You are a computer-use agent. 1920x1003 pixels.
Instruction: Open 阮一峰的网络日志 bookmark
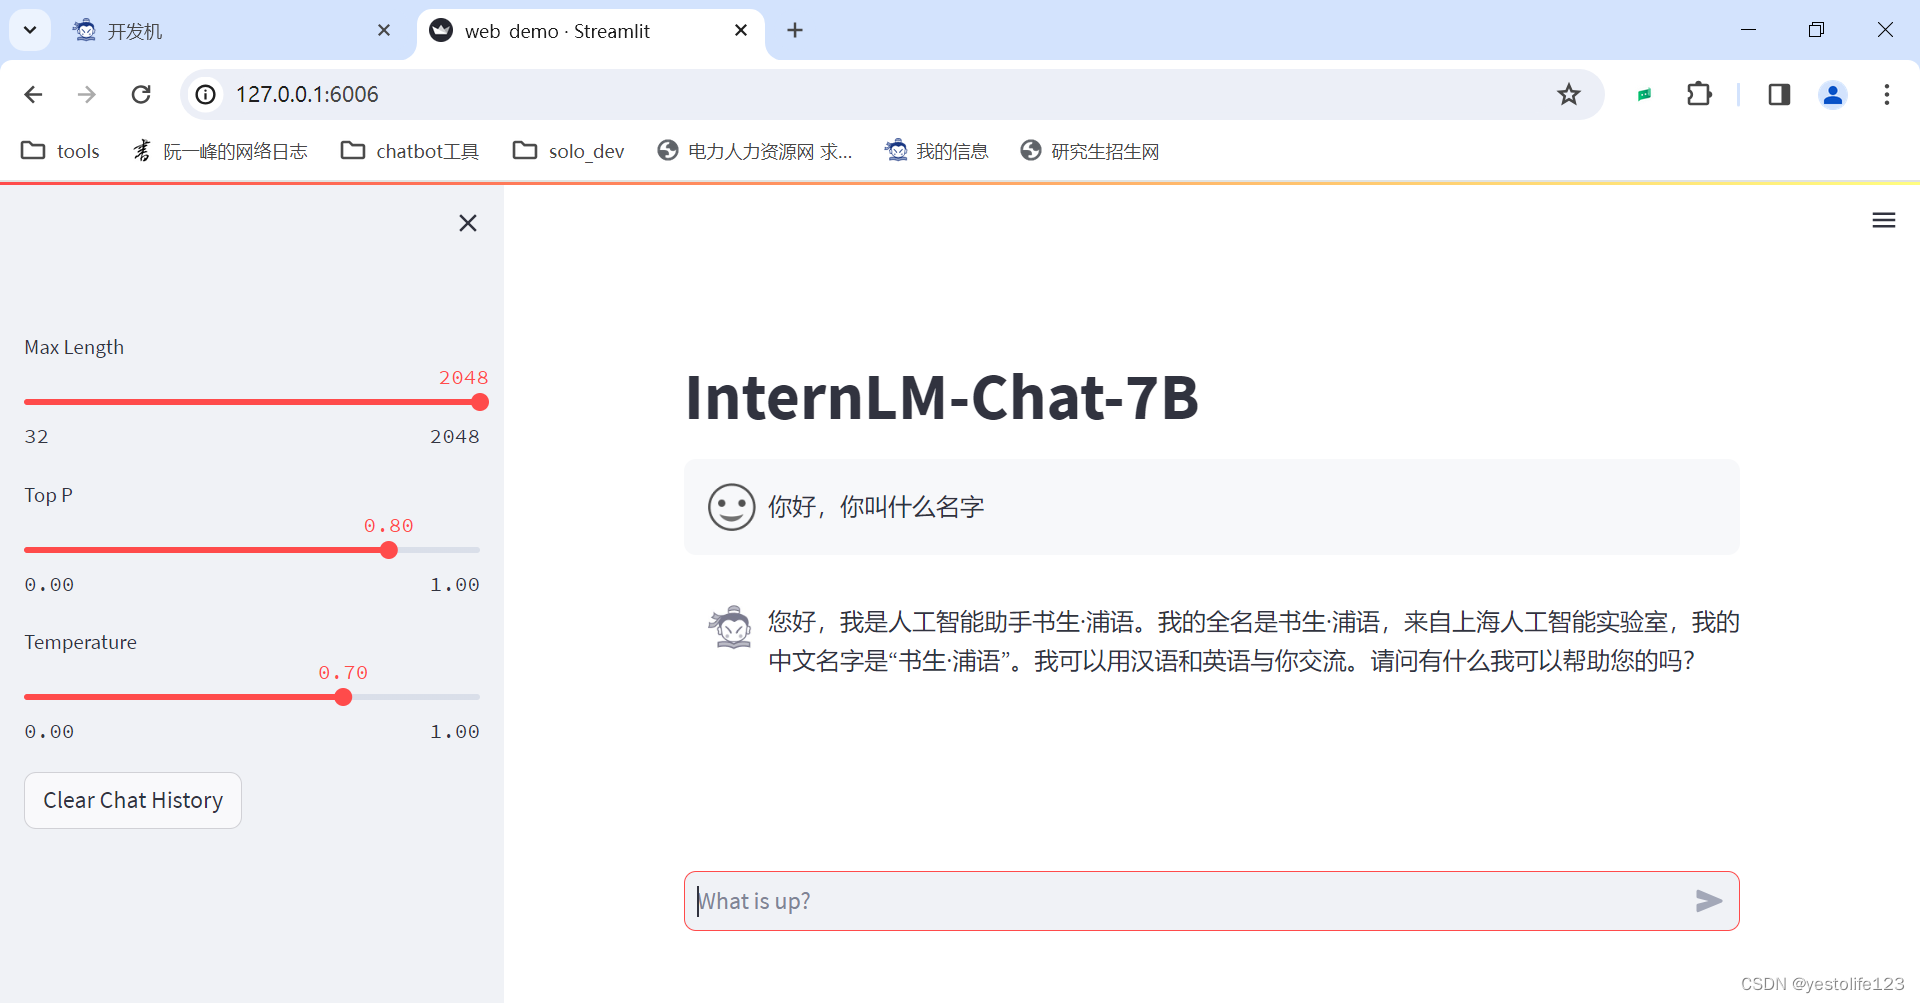[220, 151]
